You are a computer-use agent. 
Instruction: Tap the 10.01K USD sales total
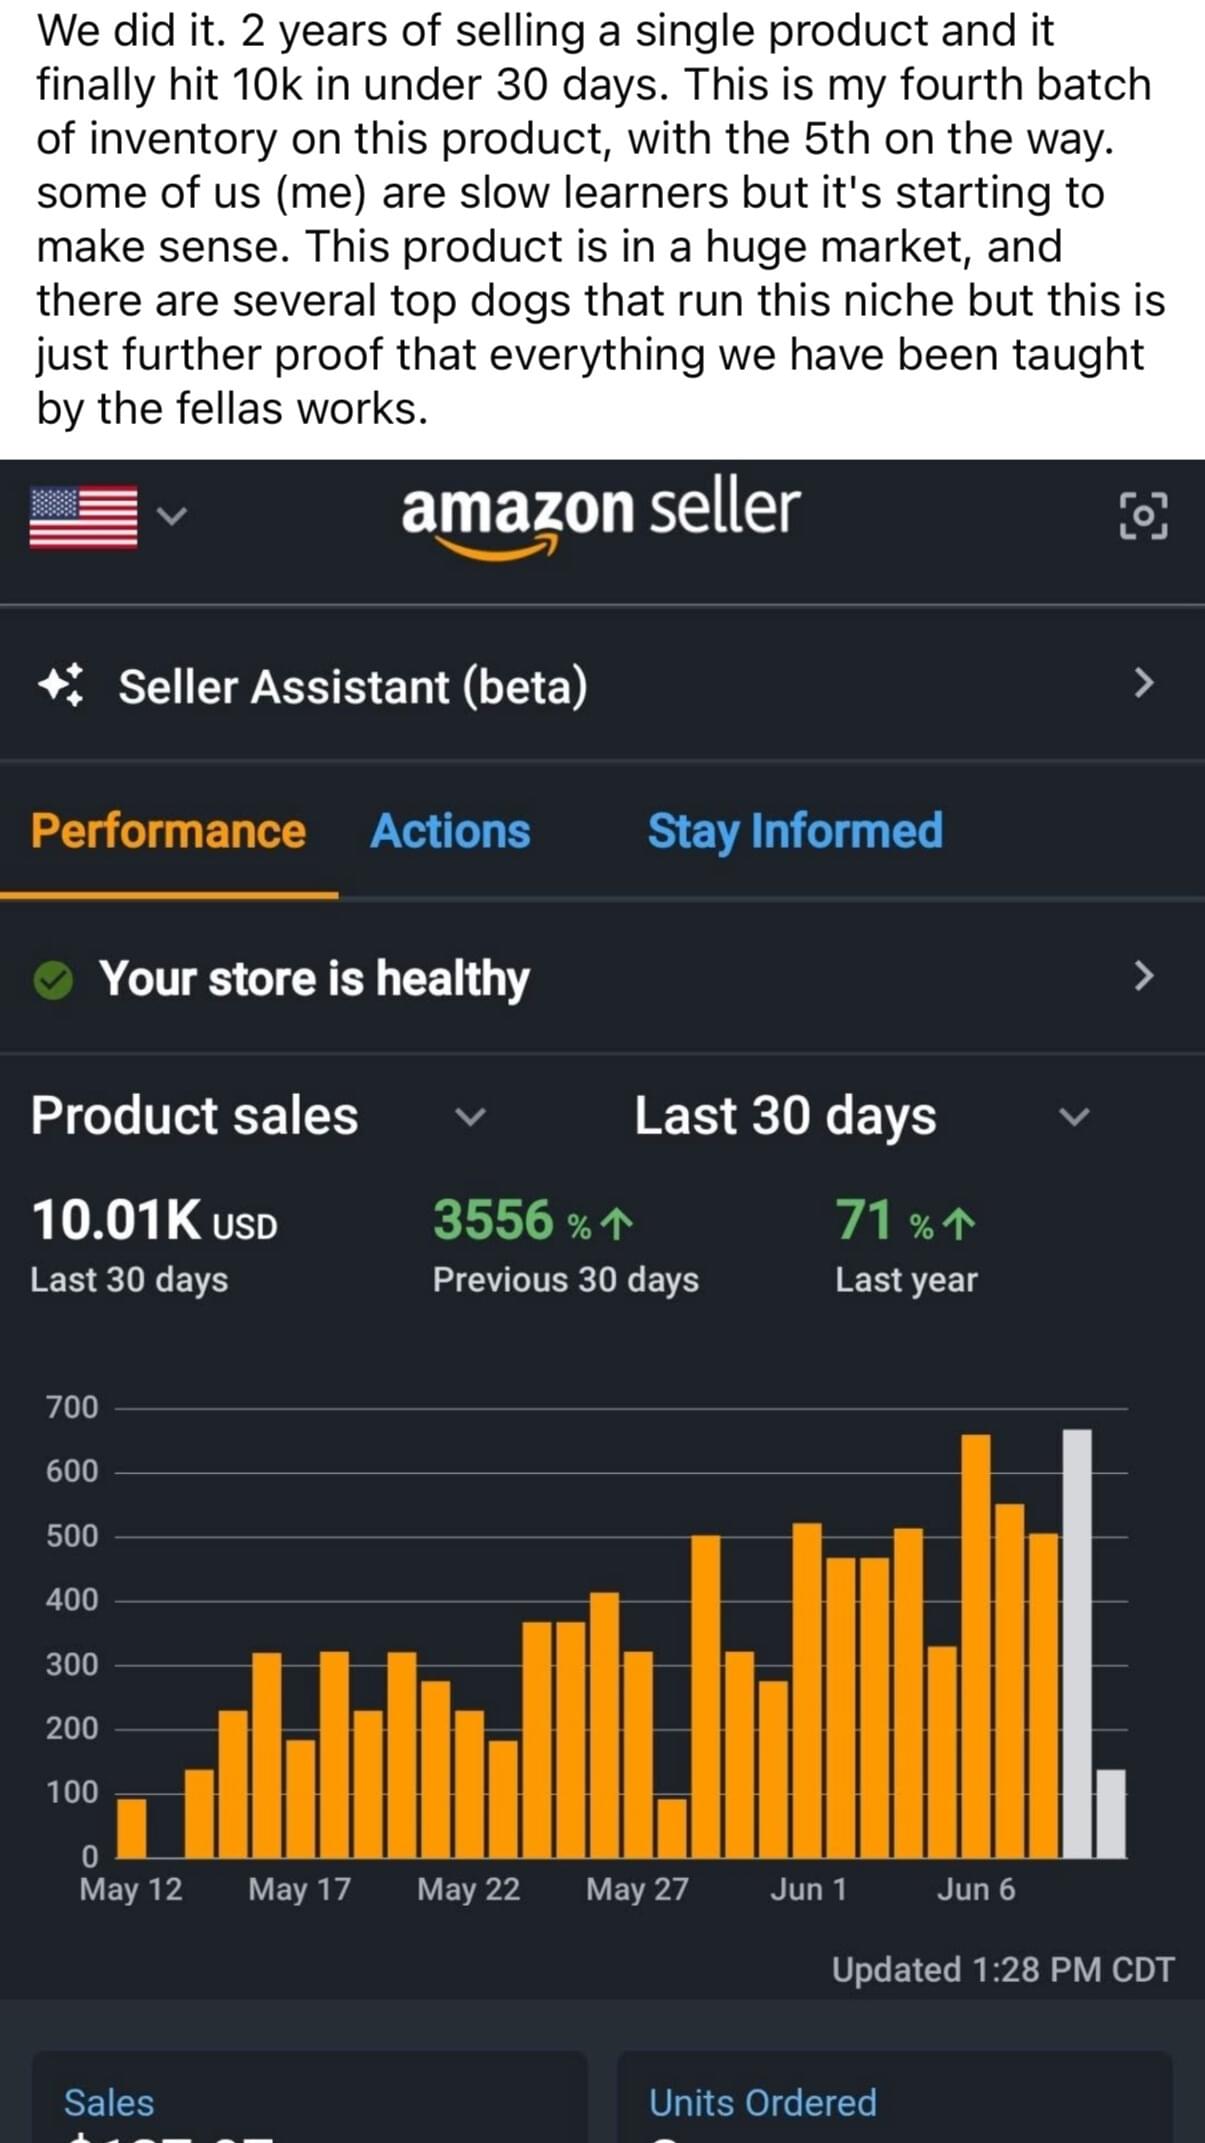[x=154, y=1222]
